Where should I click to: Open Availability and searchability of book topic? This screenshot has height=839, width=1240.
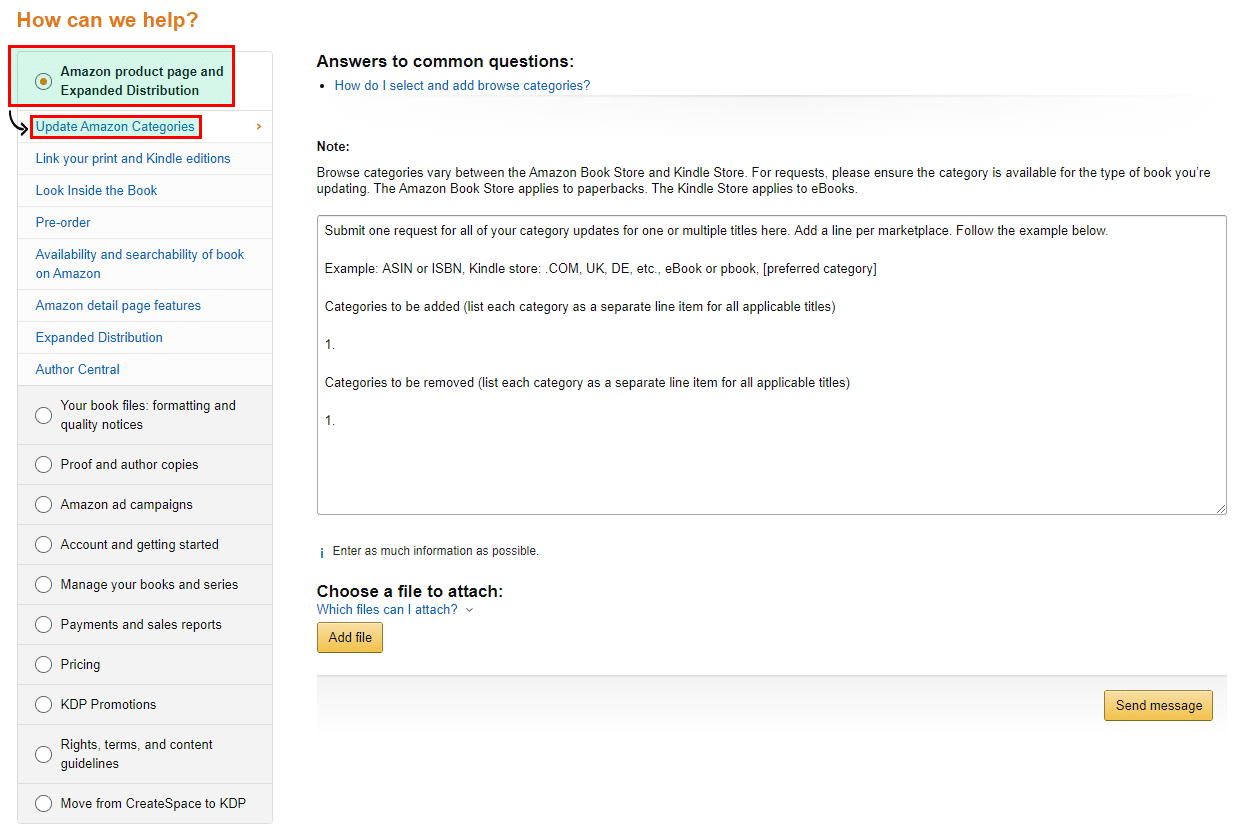[140, 264]
